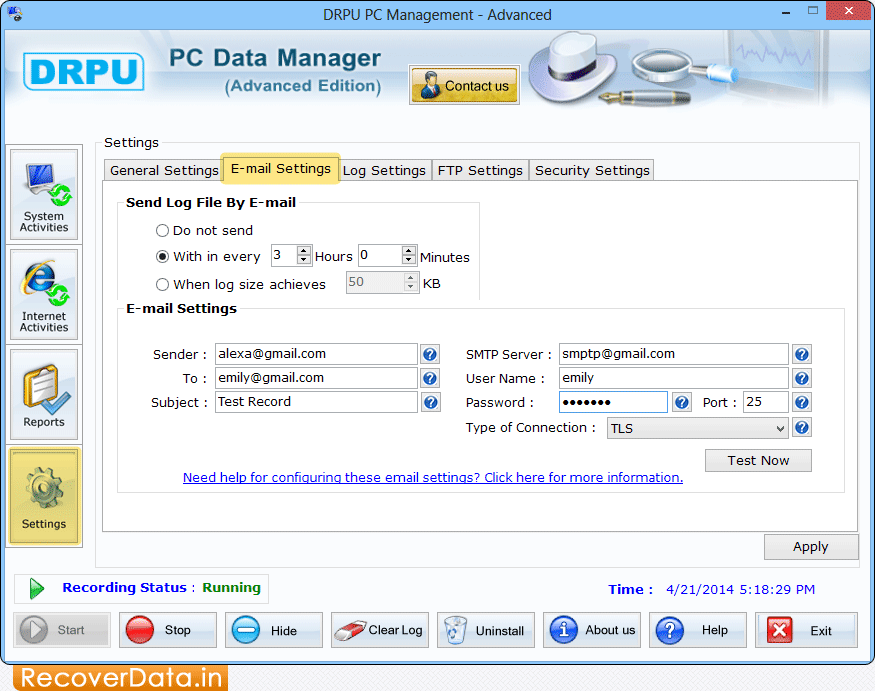Click the Test Now button
875x691 pixels.
click(758, 460)
